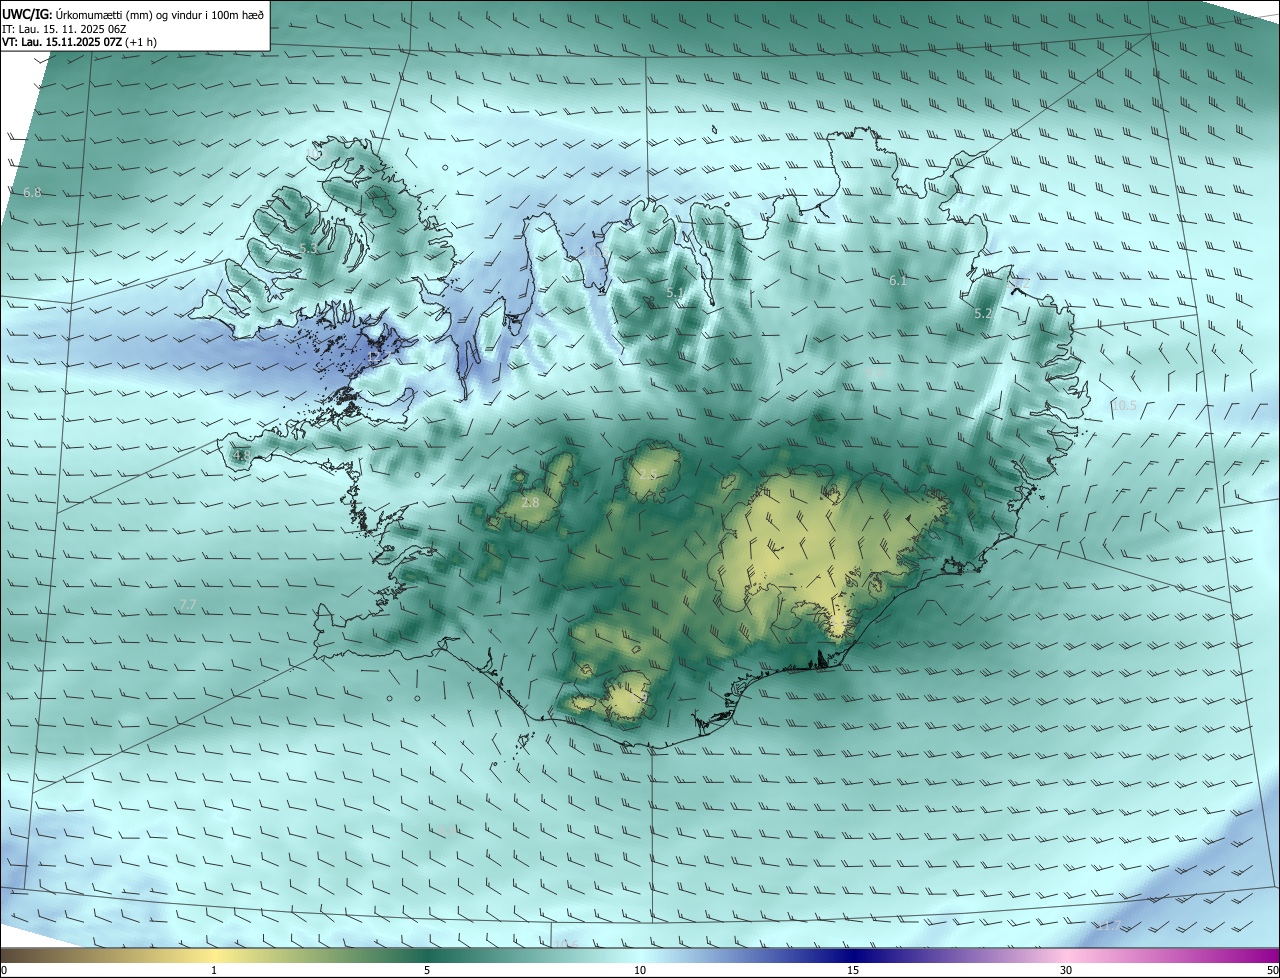Click the 1 tick on the colour scale
This screenshot has width=1280, height=978.
(x=214, y=970)
